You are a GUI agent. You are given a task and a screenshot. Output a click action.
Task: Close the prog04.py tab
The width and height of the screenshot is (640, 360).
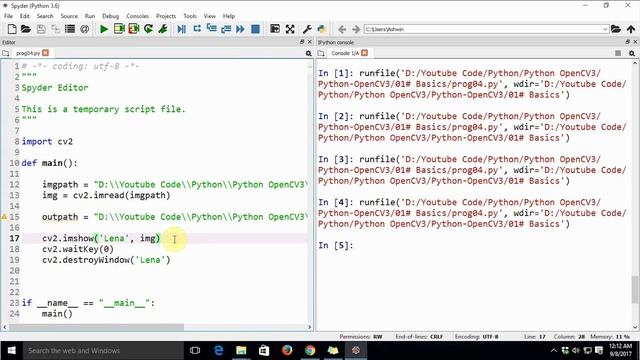pos(45,53)
